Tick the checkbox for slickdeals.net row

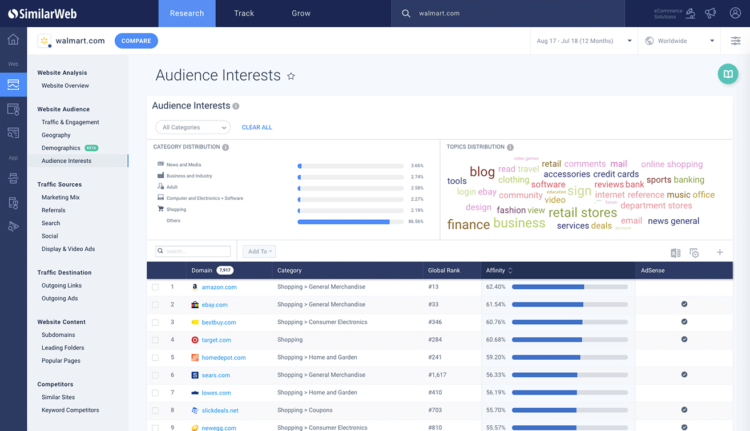click(155, 410)
